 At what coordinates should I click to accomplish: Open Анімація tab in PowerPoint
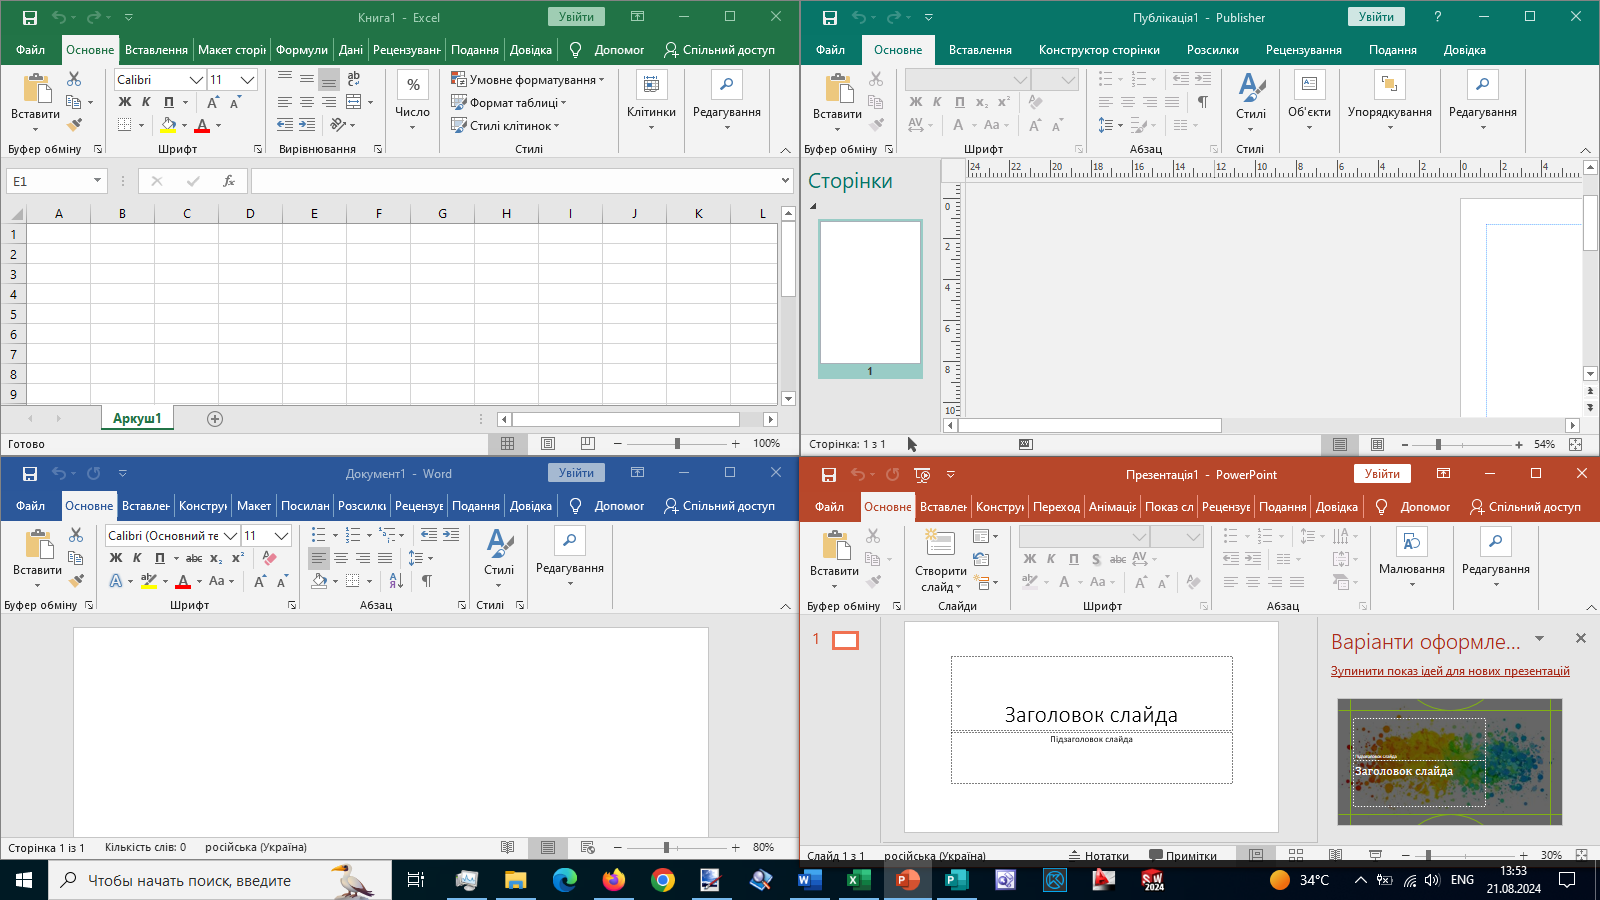[x=1112, y=507]
